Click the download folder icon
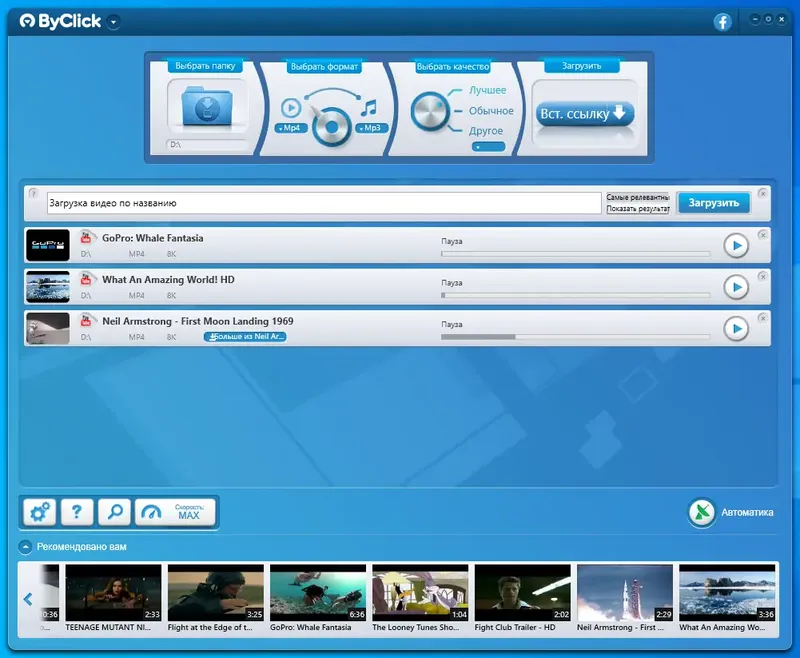Screen dimensions: 800x658 point(207,106)
